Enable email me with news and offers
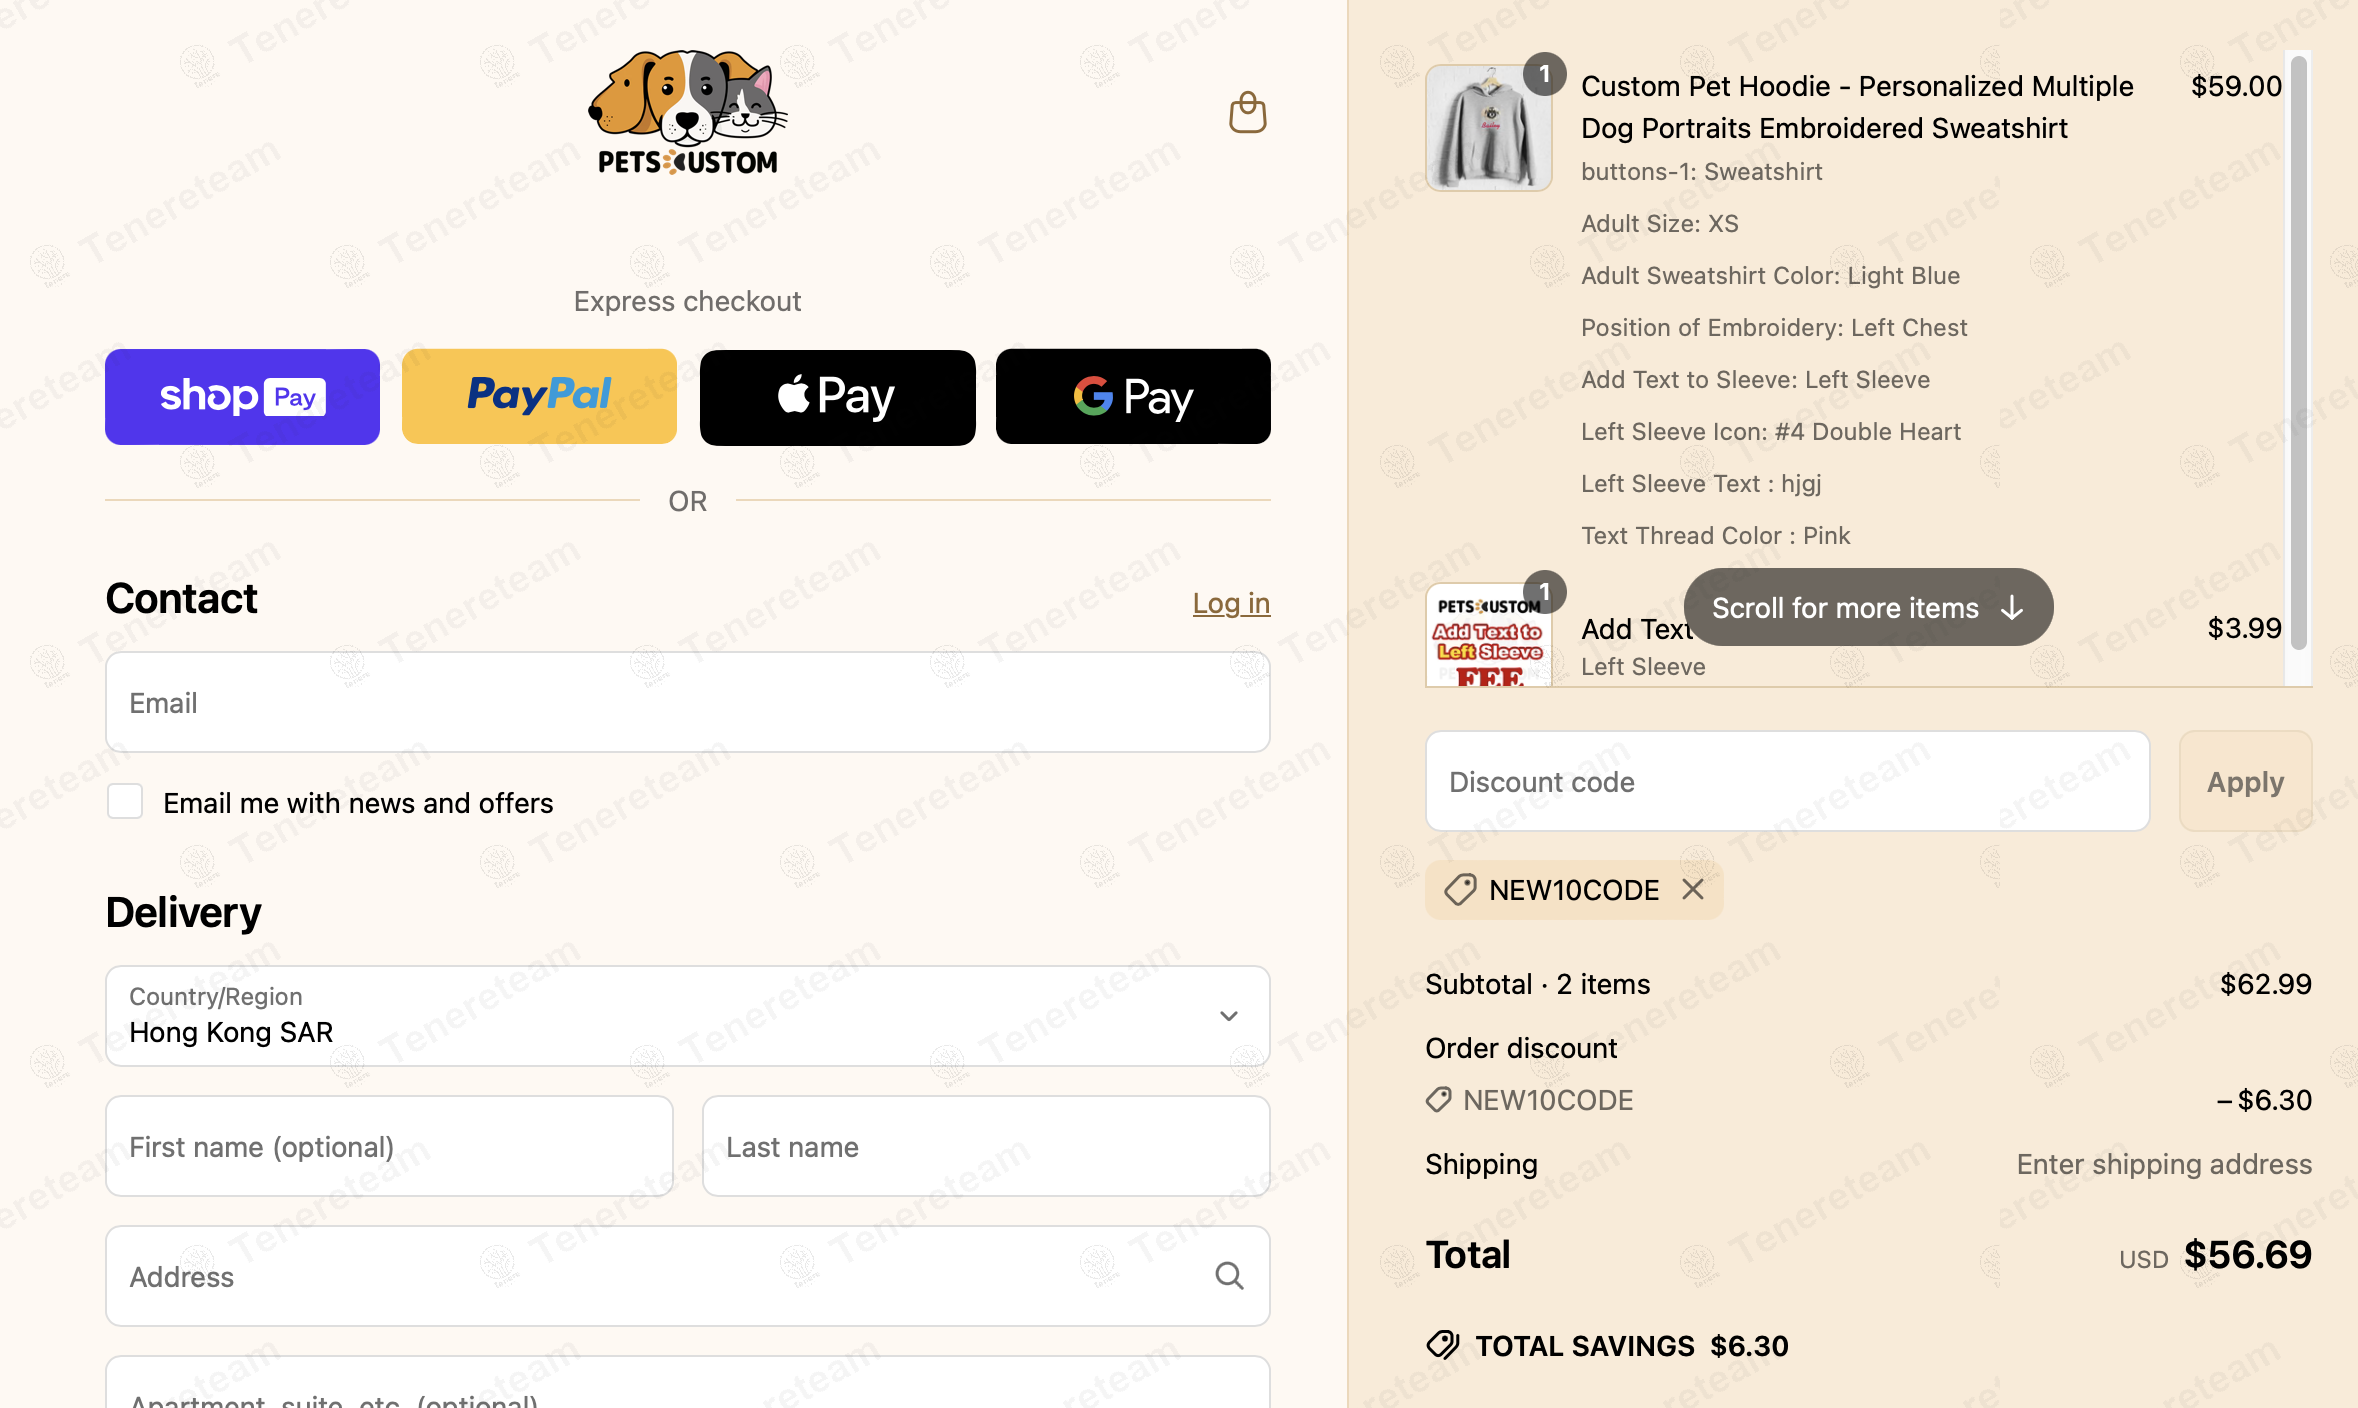This screenshot has height=1408, width=2358. [125, 802]
